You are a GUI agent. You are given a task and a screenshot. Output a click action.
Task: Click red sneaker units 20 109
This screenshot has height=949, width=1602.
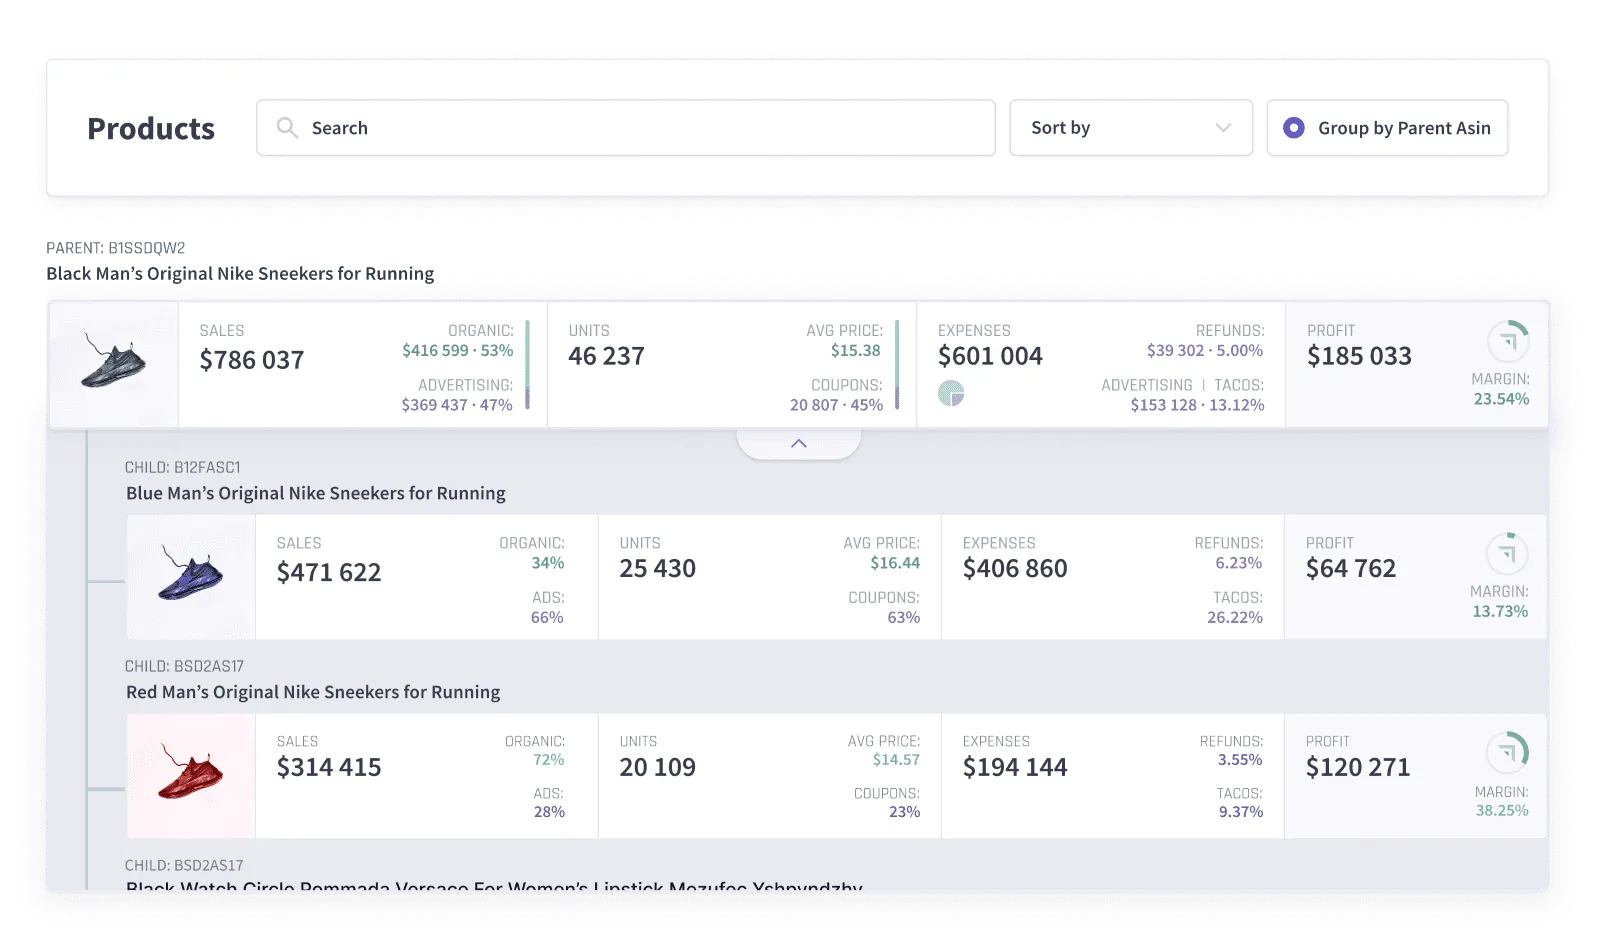pos(658,767)
